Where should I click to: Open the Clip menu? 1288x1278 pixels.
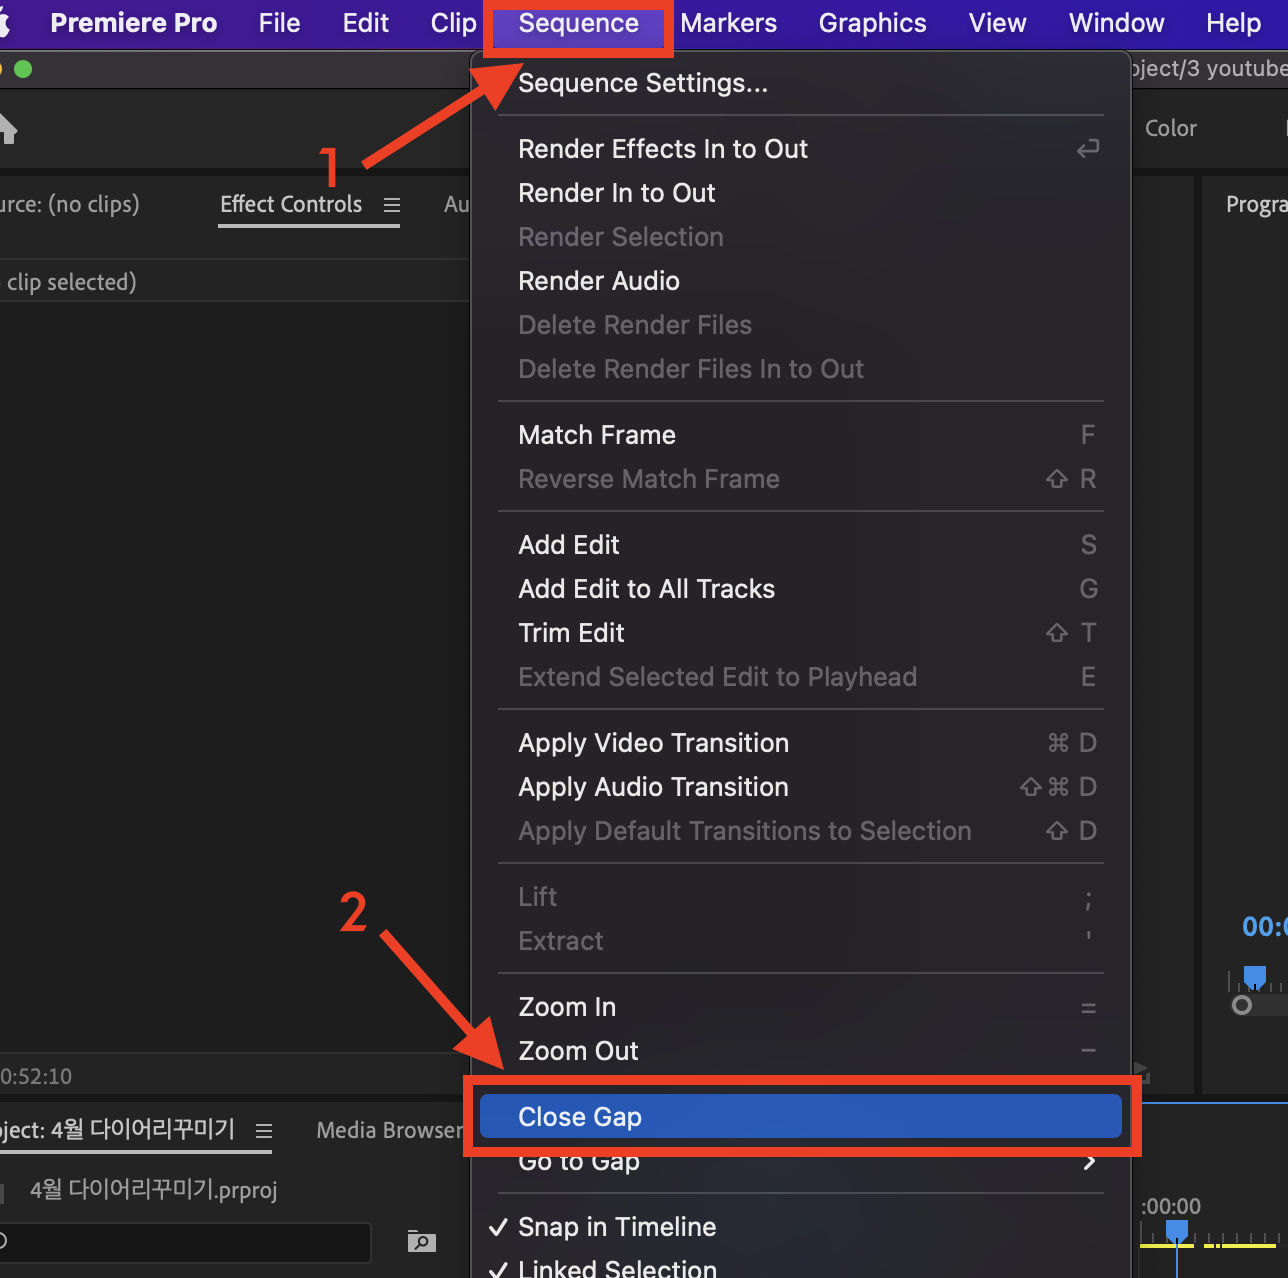(x=453, y=23)
